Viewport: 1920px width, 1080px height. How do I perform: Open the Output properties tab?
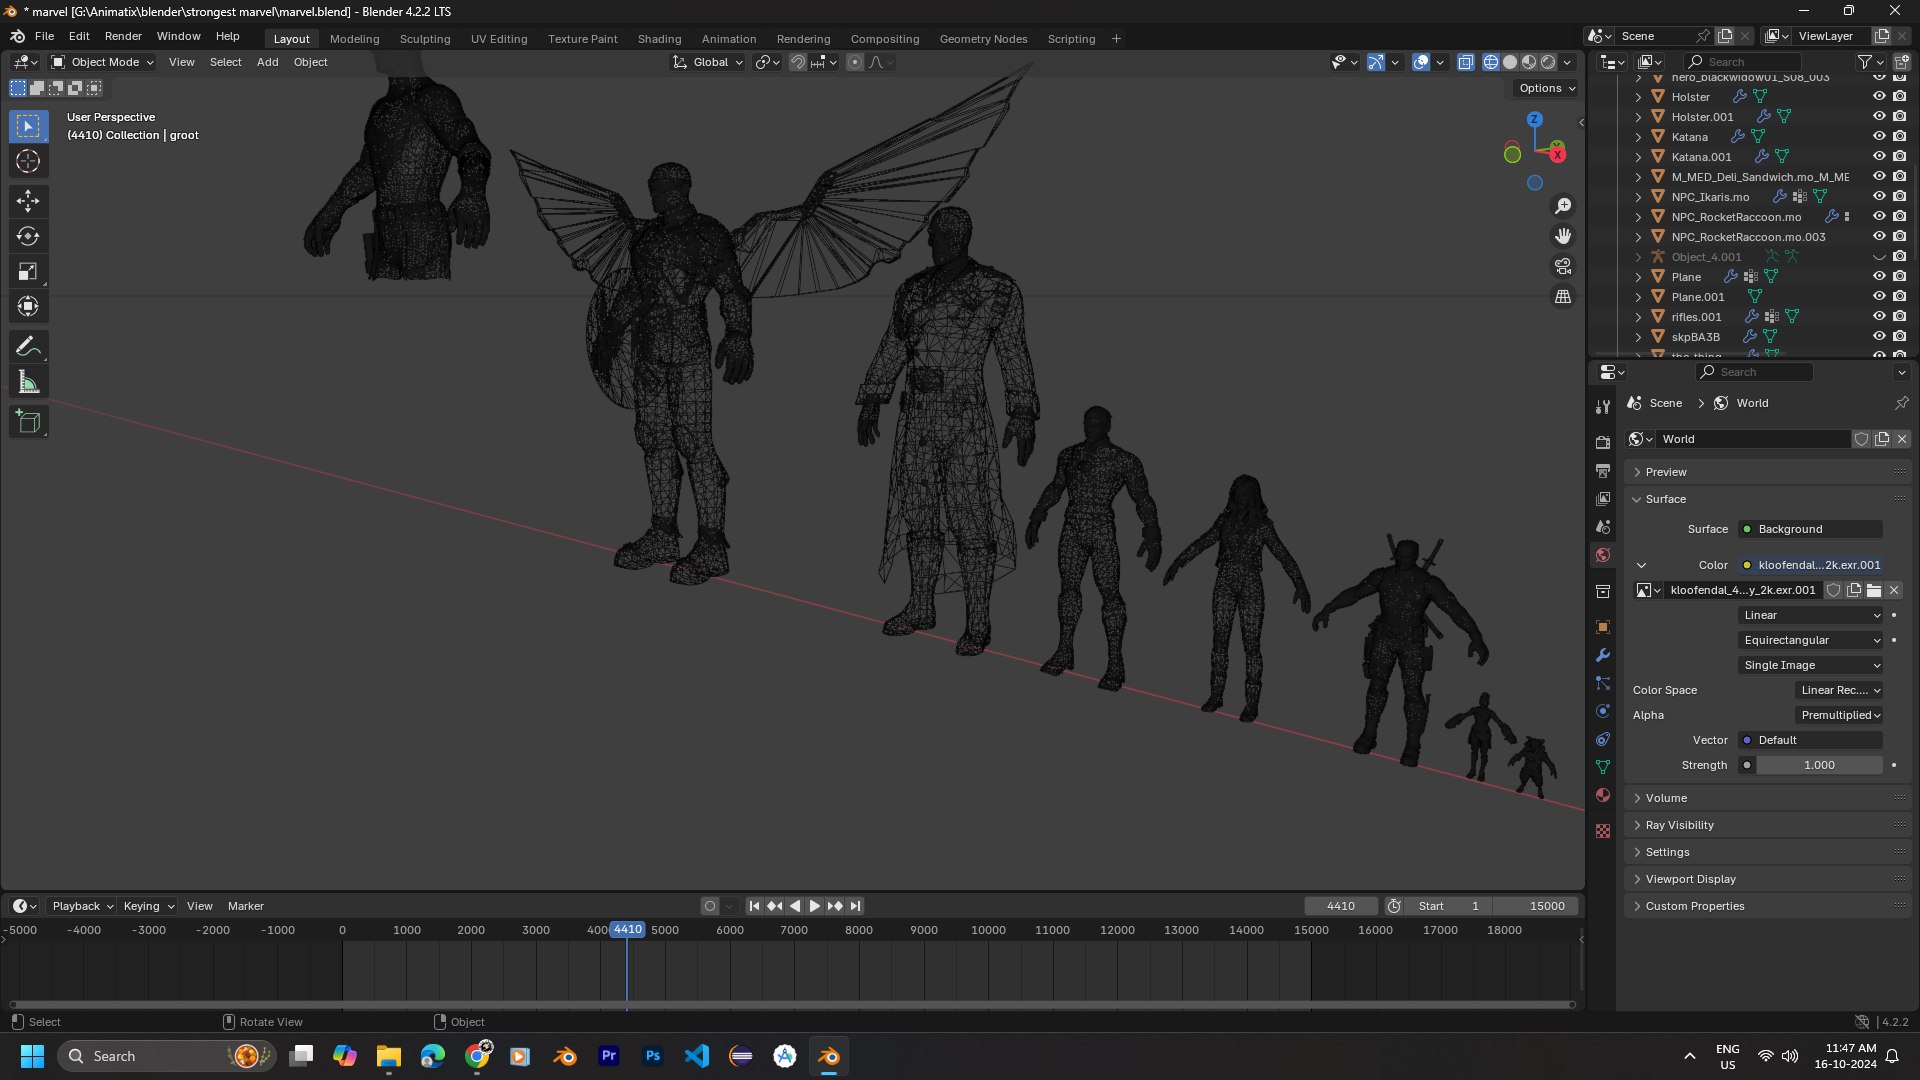1603,470
